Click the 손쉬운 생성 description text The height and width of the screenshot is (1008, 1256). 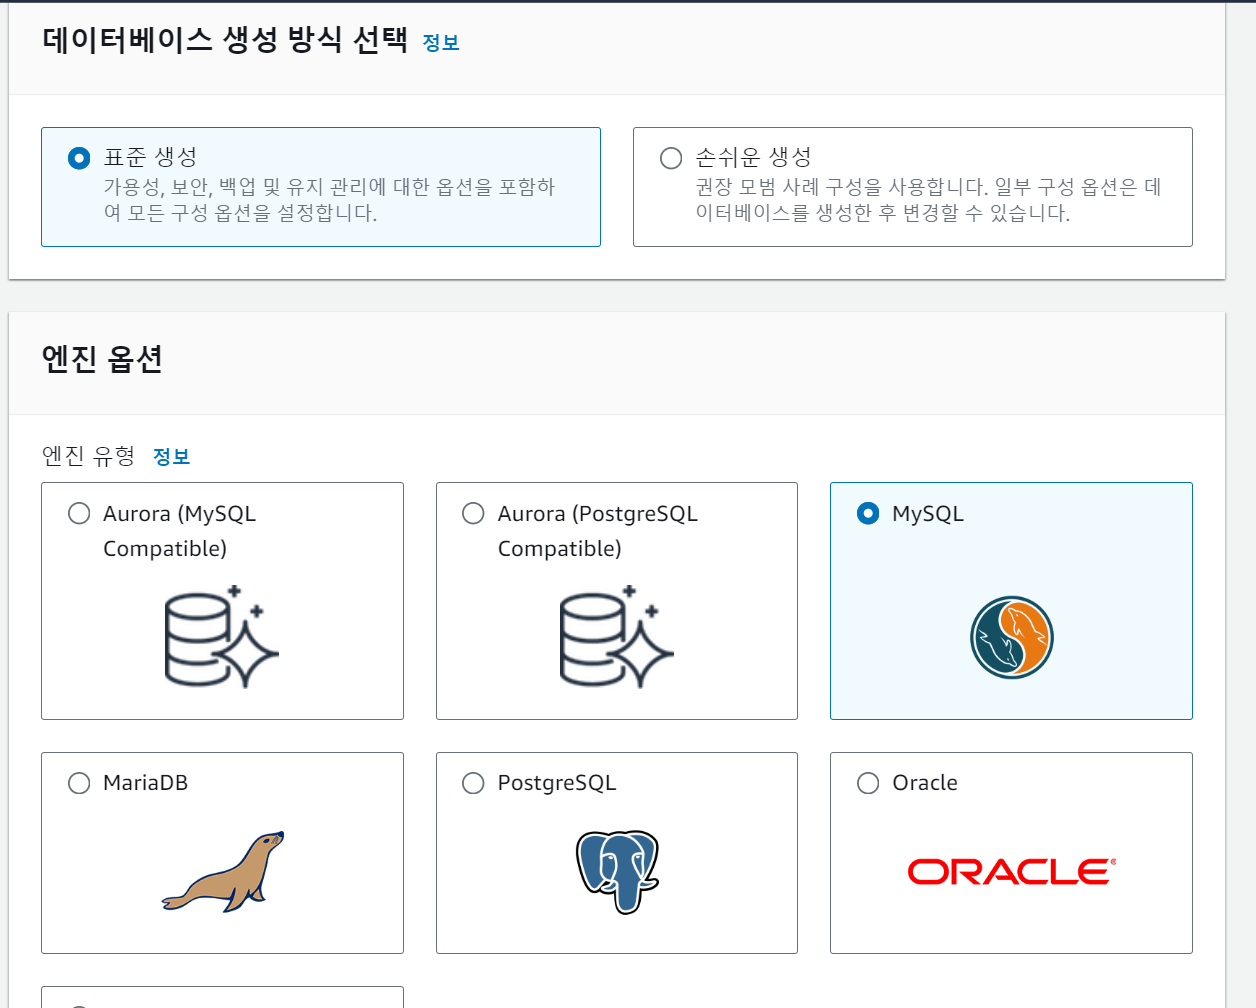point(928,200)
